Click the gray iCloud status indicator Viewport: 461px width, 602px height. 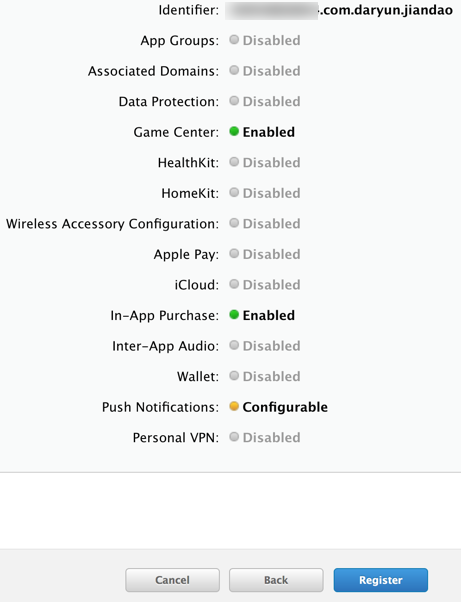(234, 284)
